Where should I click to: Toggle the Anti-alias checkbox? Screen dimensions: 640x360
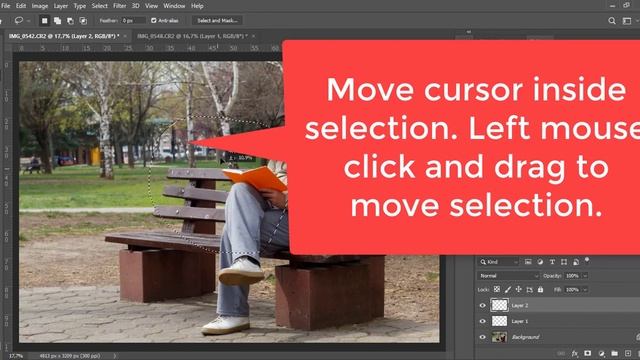coord(153,20)
